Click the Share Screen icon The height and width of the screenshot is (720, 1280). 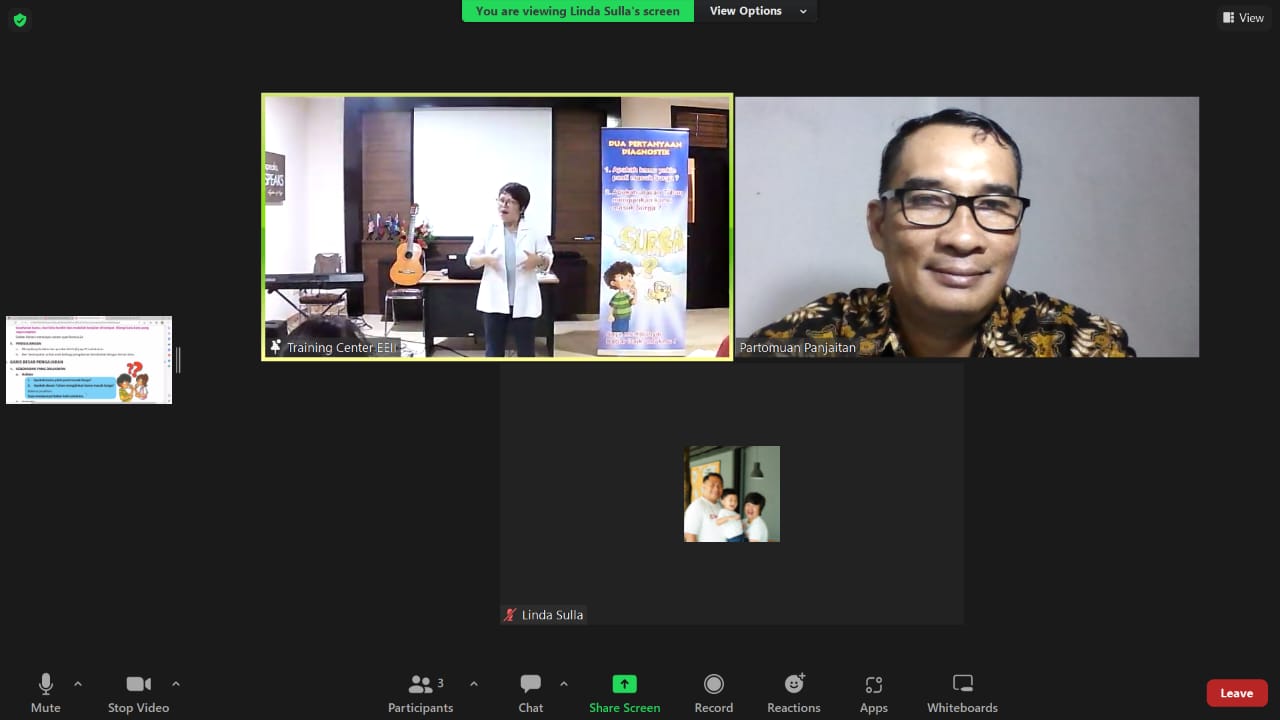624,684
